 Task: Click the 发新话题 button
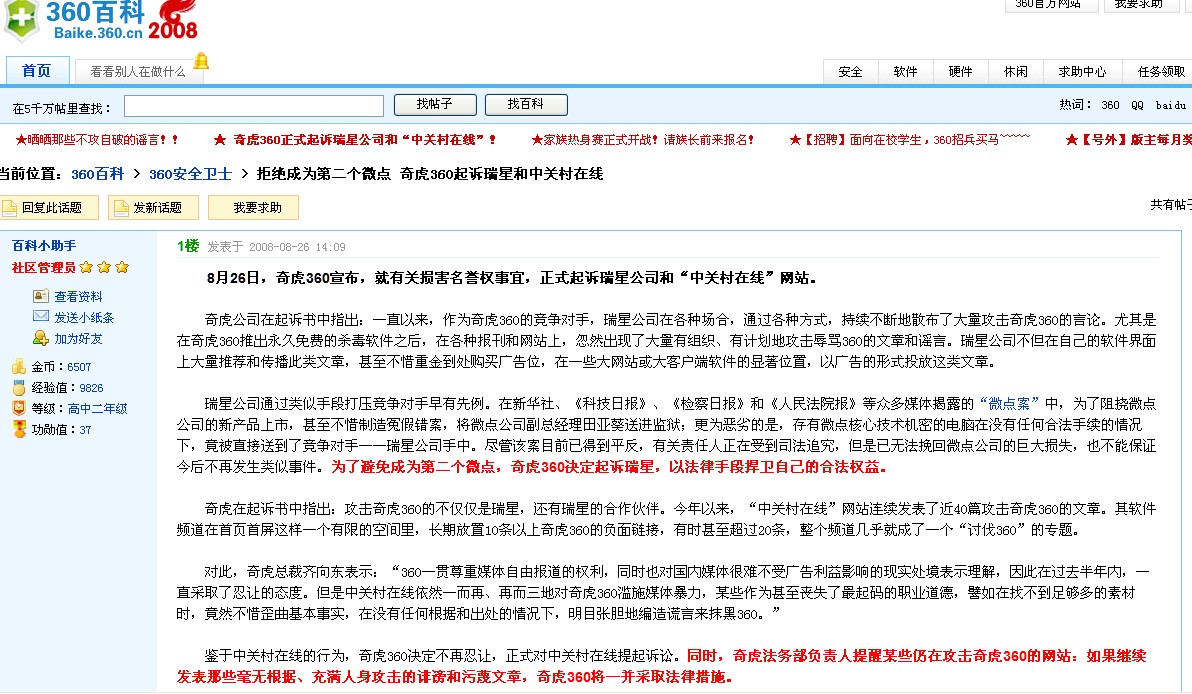(154, 208)
